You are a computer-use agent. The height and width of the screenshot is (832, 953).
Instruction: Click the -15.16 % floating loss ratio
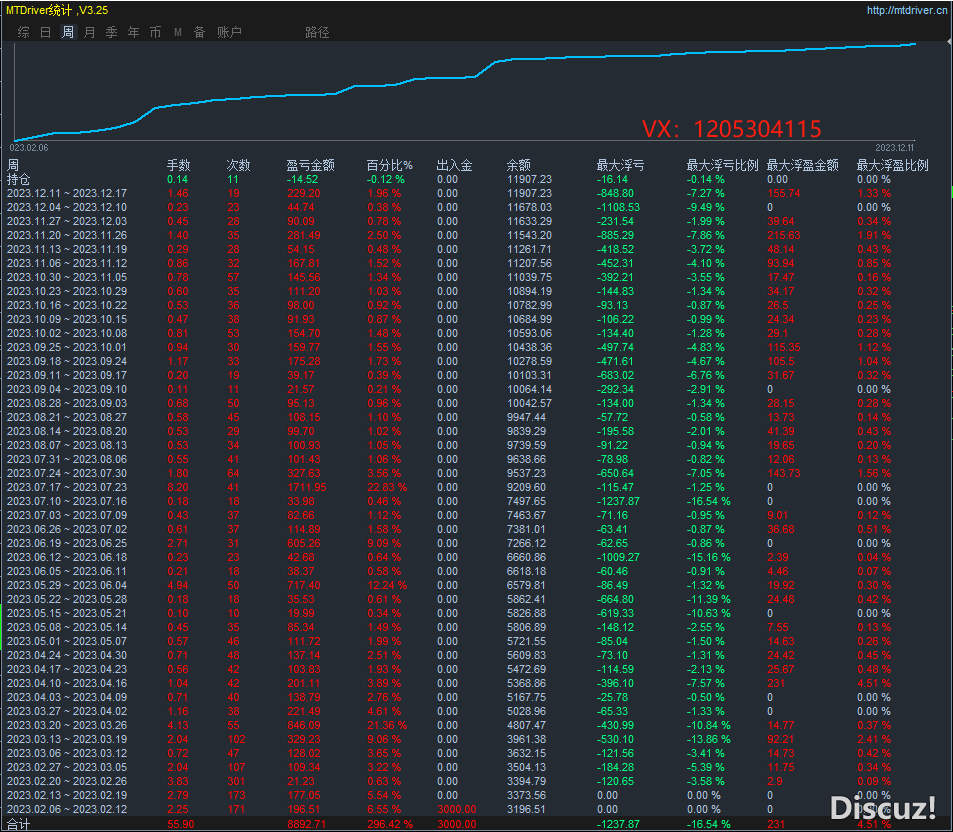[x=709, y=557]
